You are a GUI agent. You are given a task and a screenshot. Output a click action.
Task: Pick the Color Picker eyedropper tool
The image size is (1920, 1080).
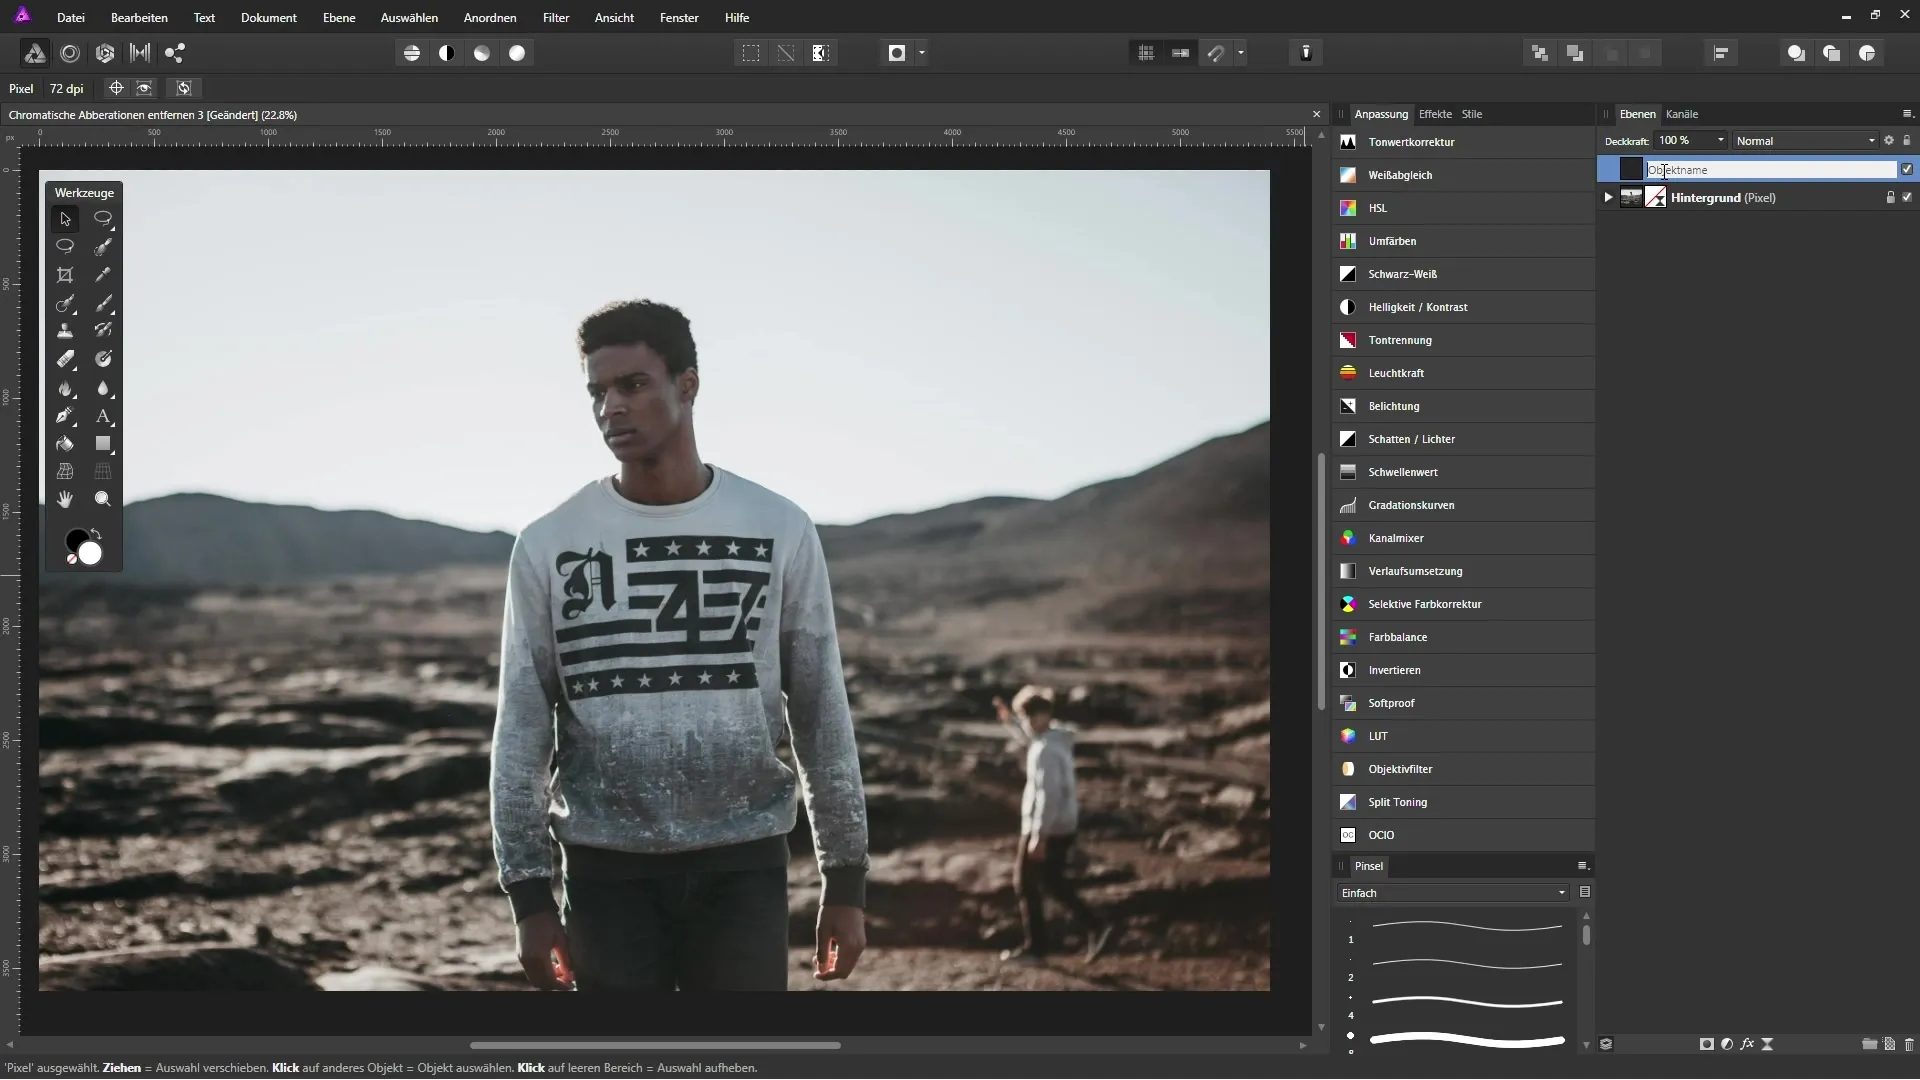(x=103, y=275)
